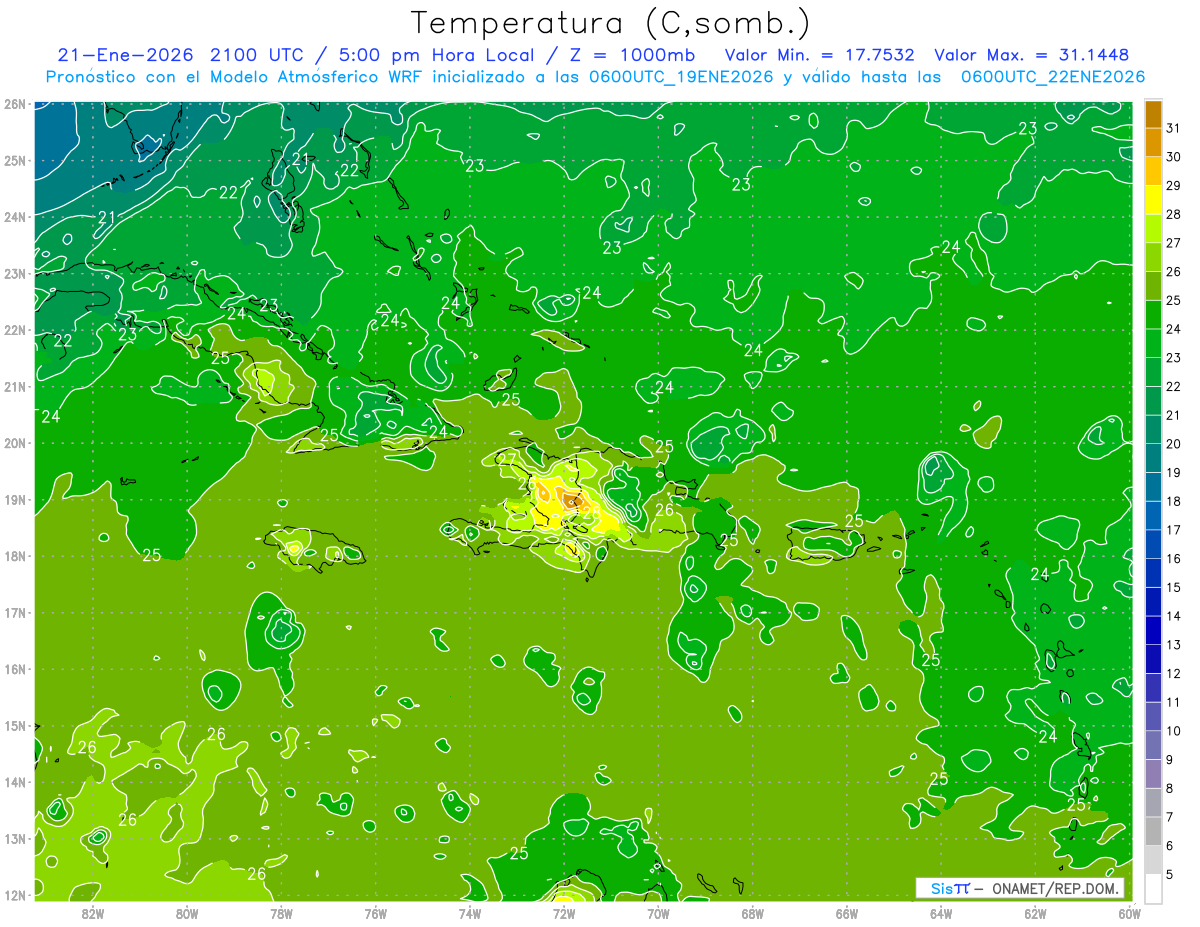Image resolution: width=1200 pixels, height=927 pixels.
Task: Click the '64W' longitude axis label
Action: (941, 912)
